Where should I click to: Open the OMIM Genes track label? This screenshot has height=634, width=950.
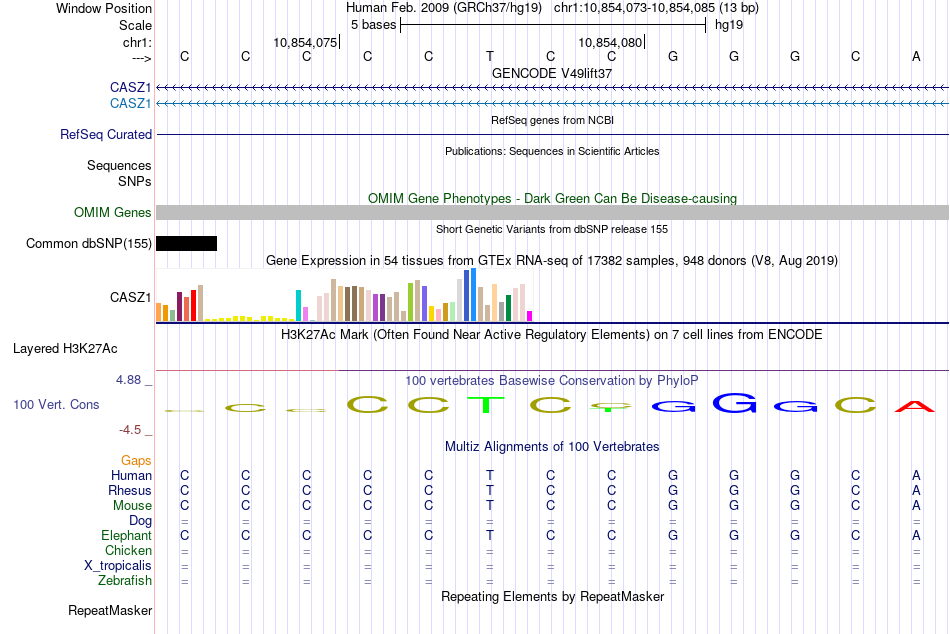click(x=113, y=212)
